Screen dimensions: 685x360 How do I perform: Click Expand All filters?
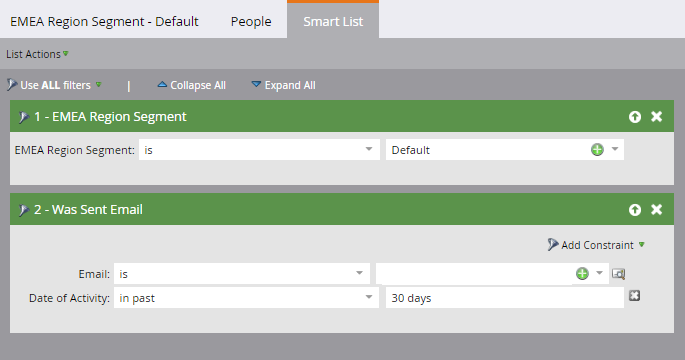click(284, 85)
